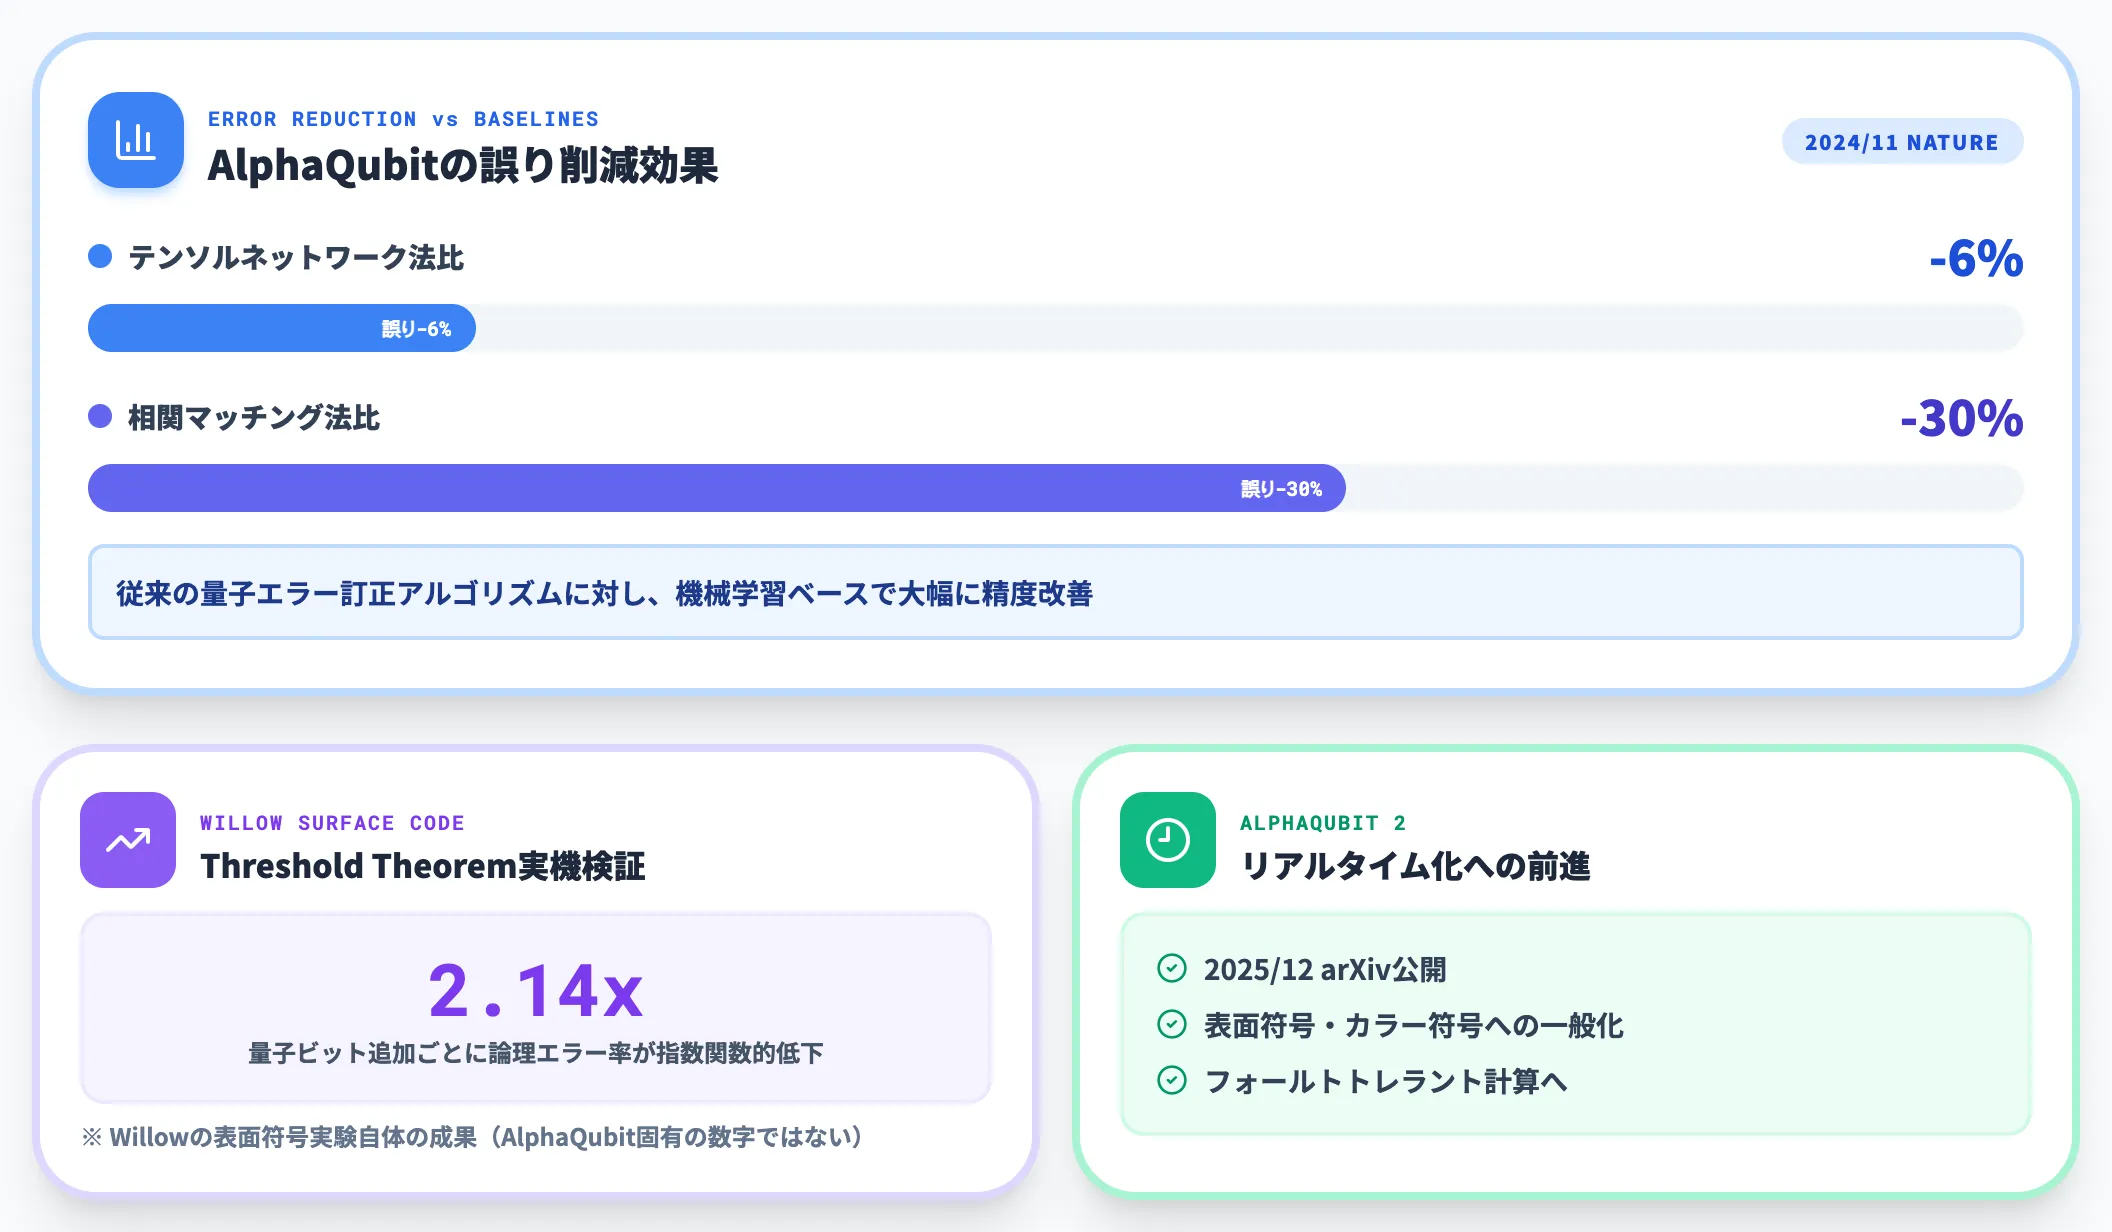Click the 2025/12 arXiv公開 list item
The height and width of the screenshot is (1232, 2112).
click(1325, 969)
